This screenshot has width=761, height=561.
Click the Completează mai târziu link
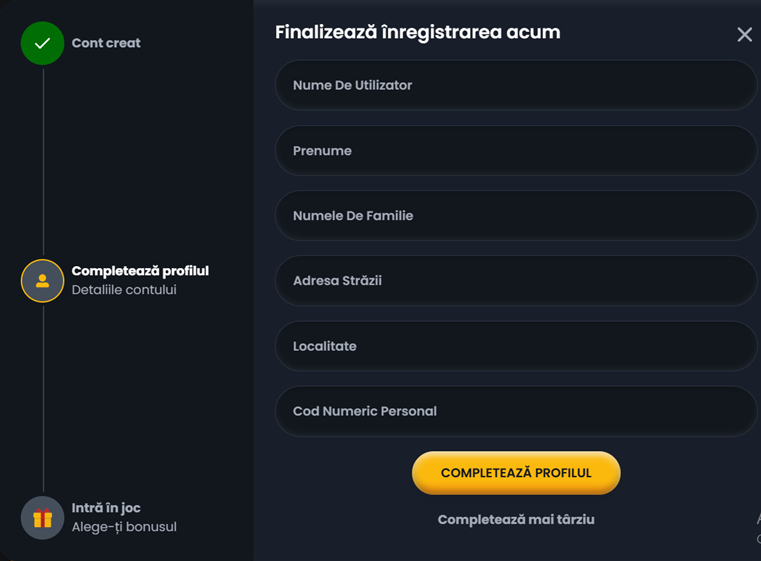tap(516, 520)
